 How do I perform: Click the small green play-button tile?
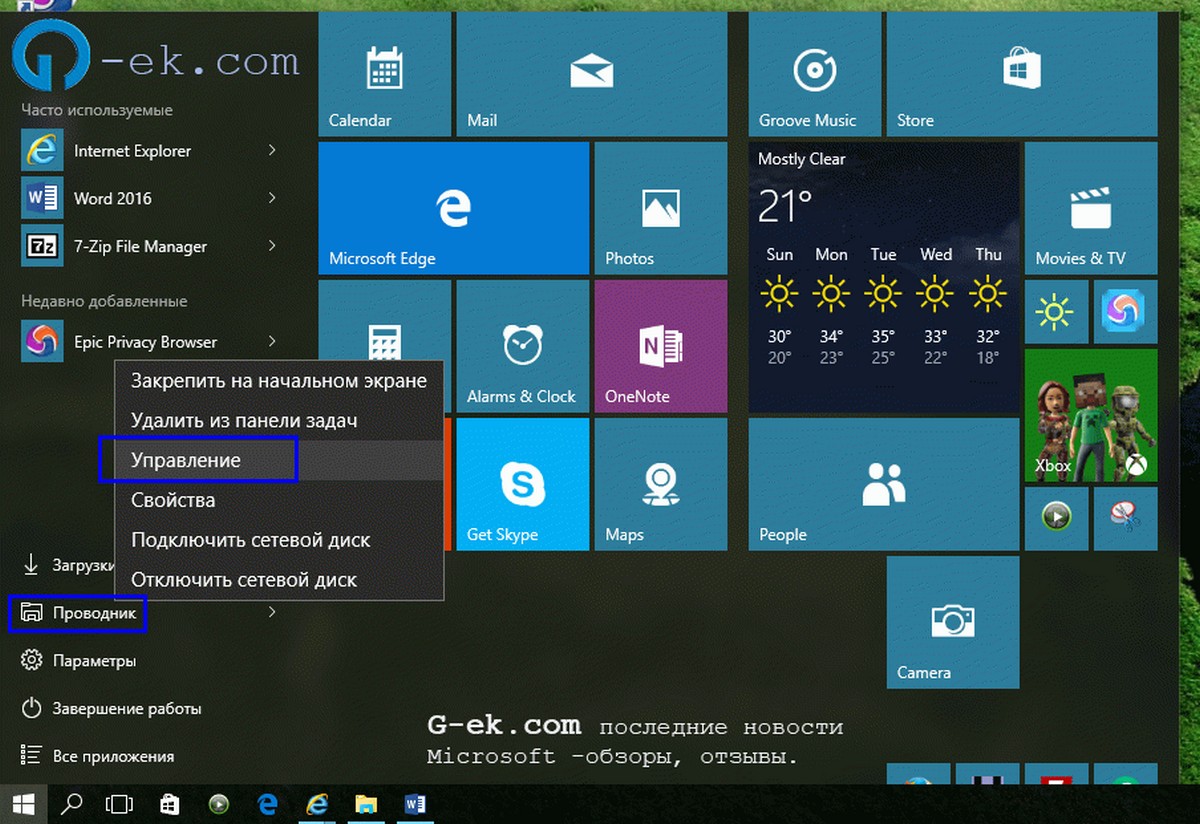pos(1056,518)
